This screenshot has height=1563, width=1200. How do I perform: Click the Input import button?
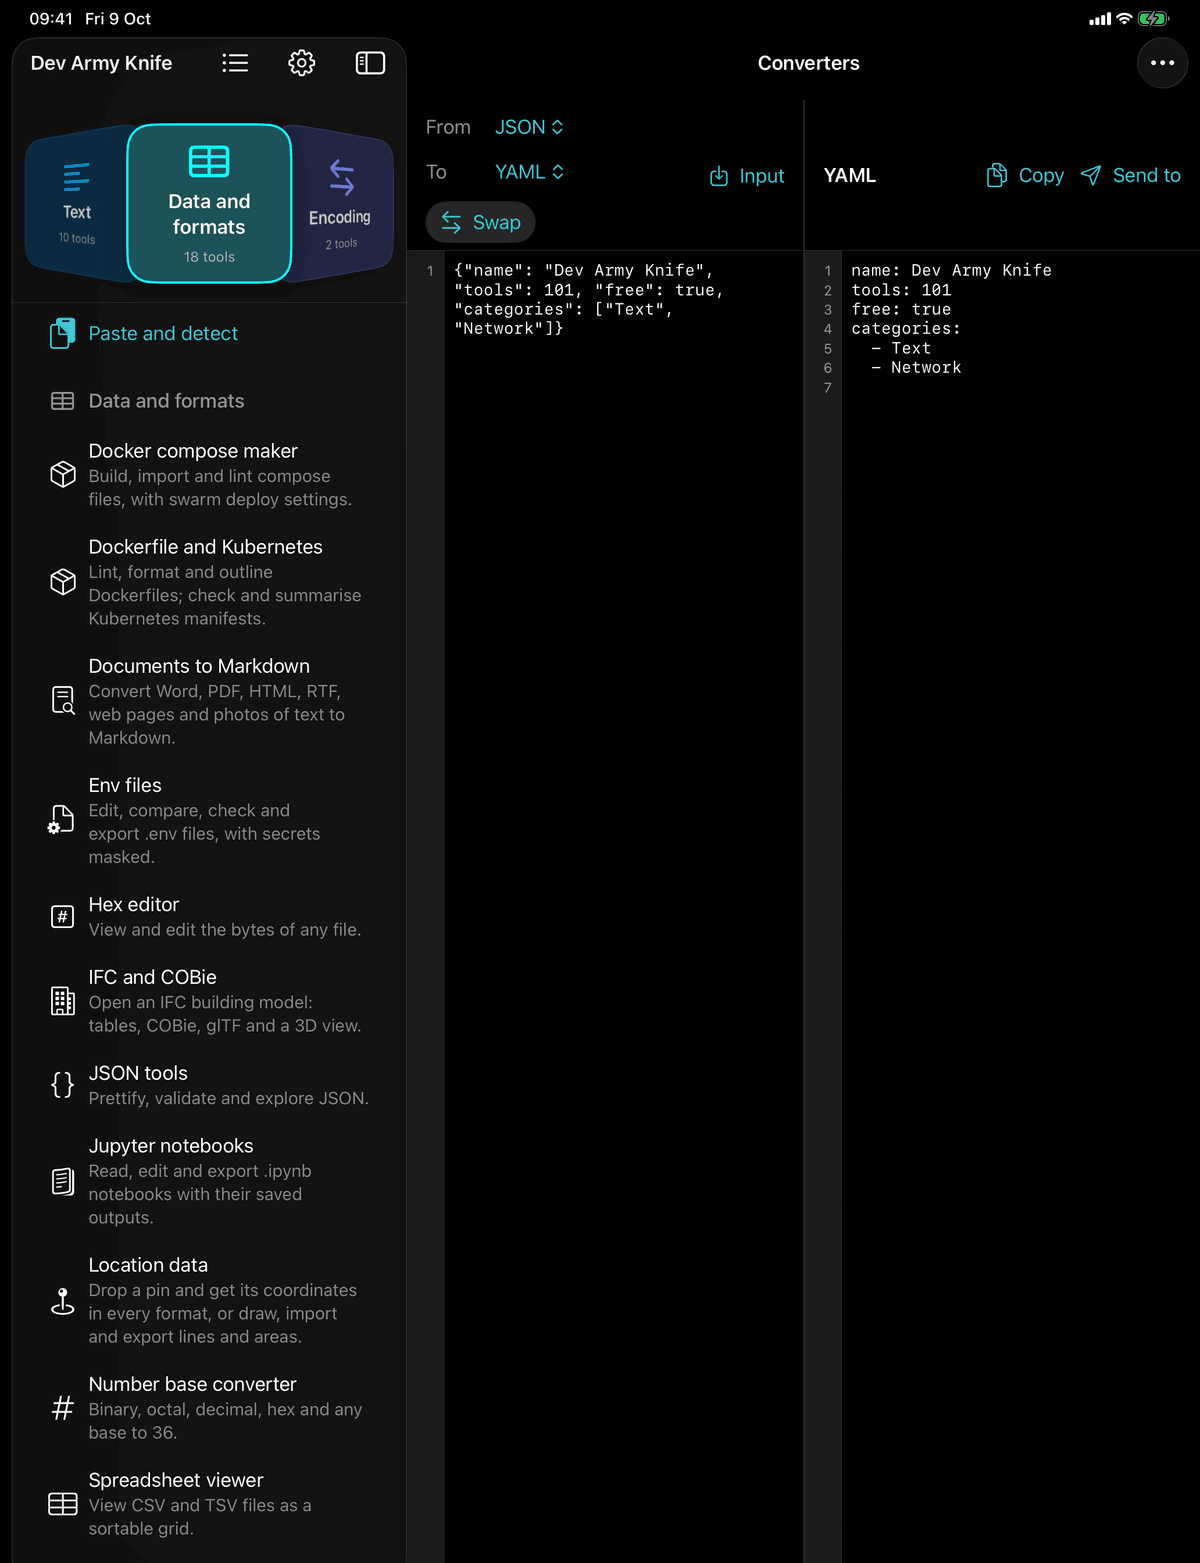[747, 176]
